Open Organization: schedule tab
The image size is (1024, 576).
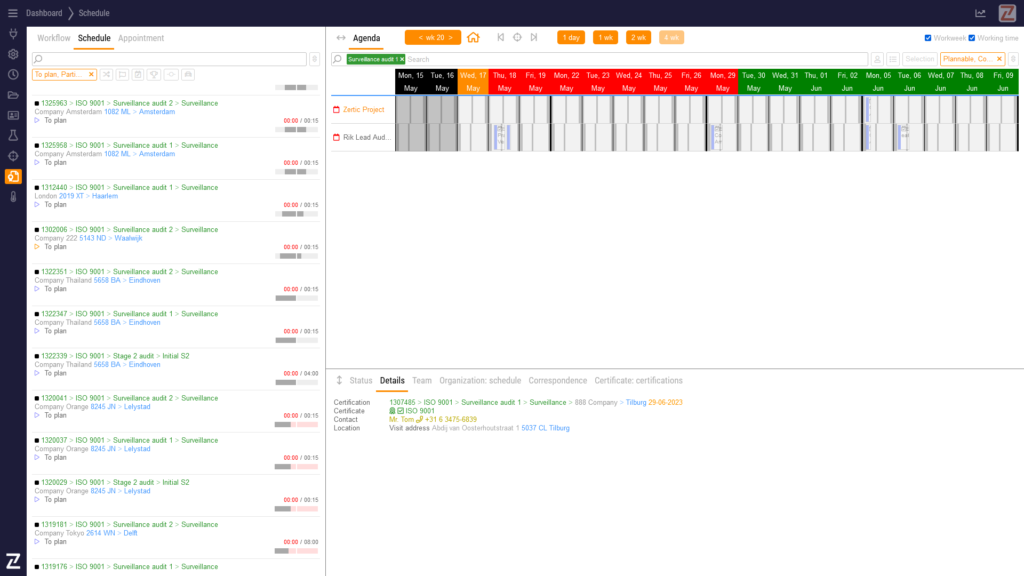point(480,381)
